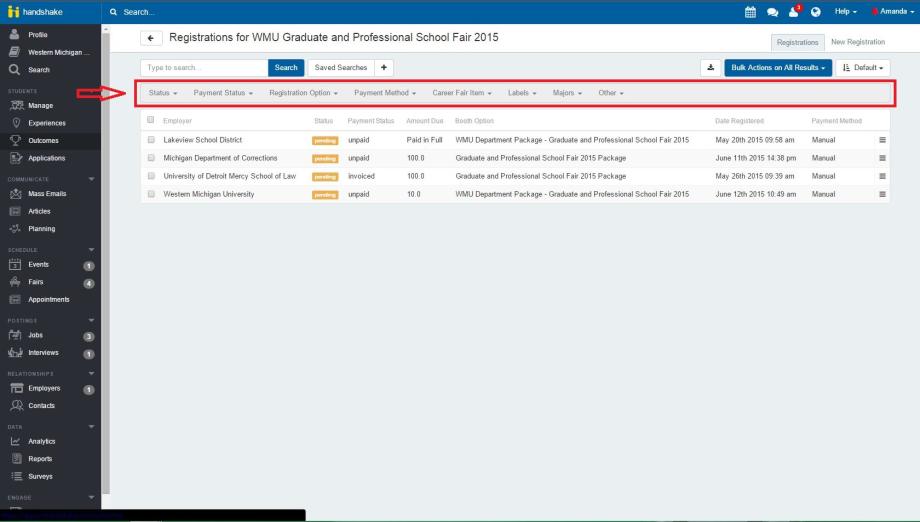
Task: Open Outcomes in sidebar
Action: [43, 141]
